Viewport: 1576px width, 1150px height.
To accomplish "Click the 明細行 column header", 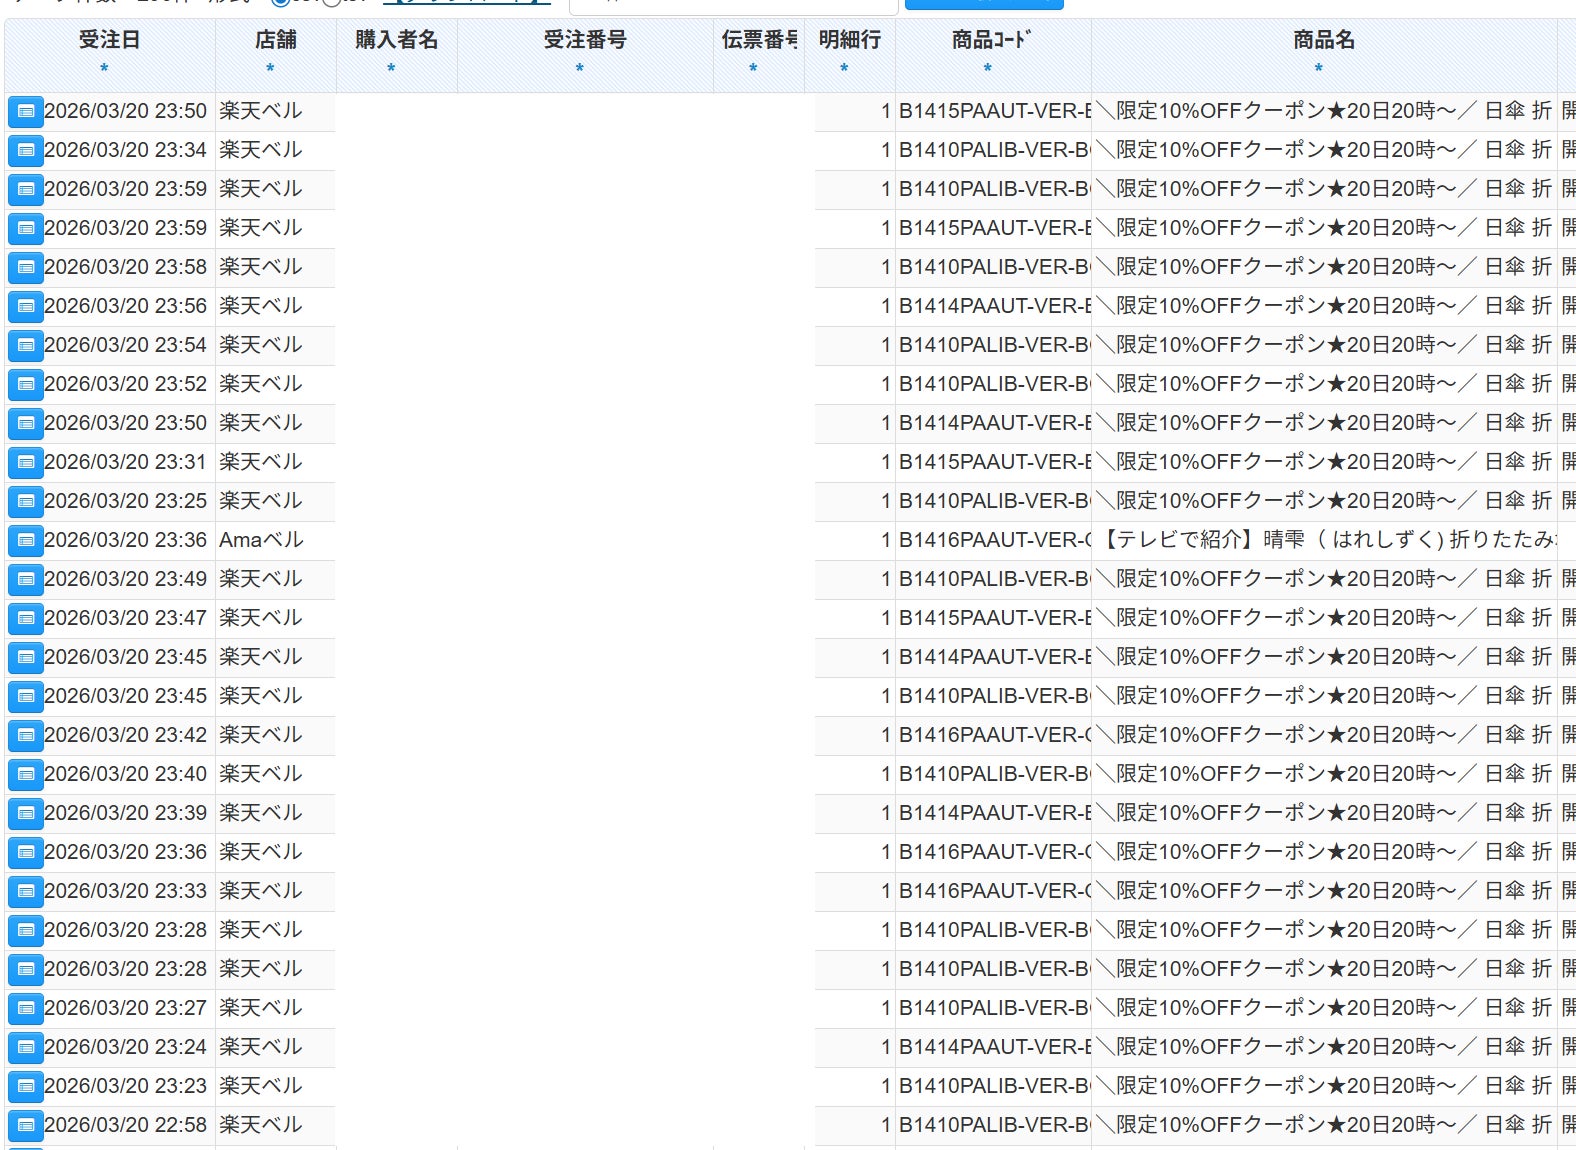I will click(x=849, y=40).
